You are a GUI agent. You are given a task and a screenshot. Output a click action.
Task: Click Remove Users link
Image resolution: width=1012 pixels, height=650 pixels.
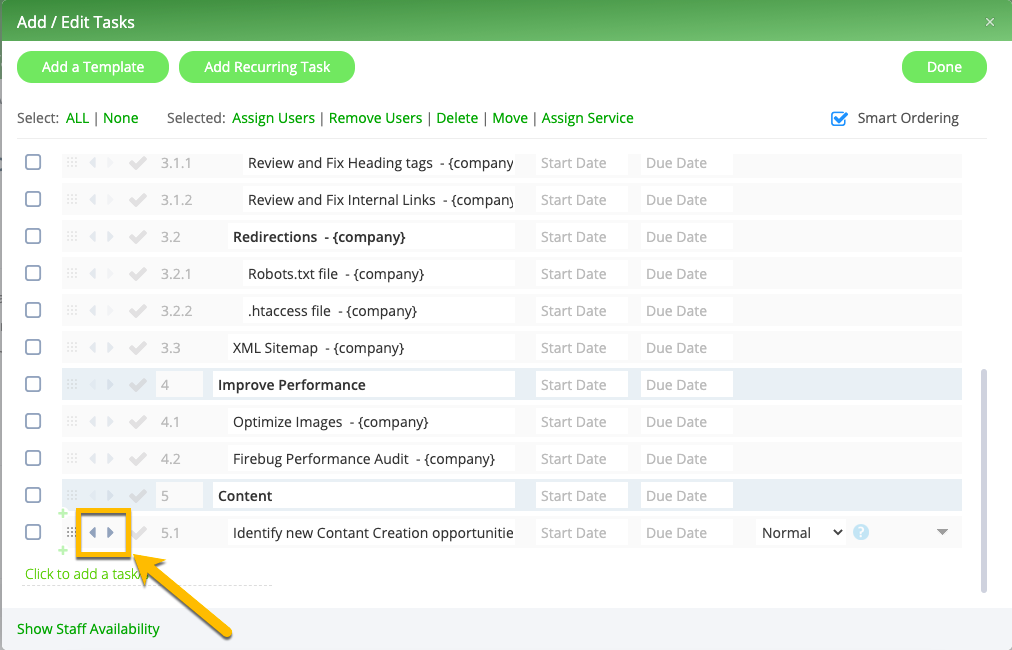(376, 118)
